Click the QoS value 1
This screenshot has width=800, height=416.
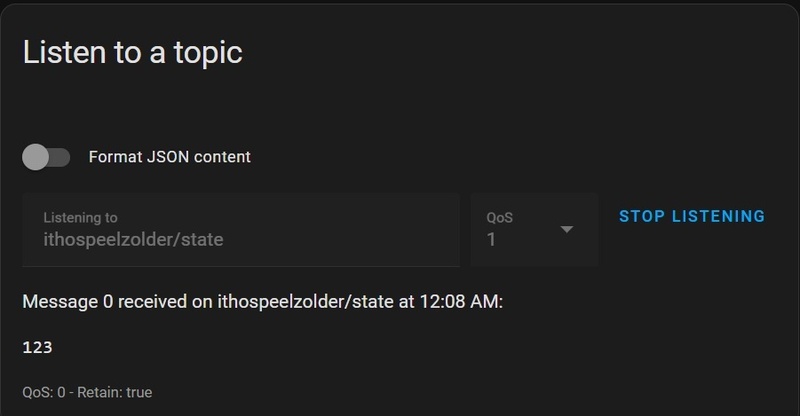point(491,240)
